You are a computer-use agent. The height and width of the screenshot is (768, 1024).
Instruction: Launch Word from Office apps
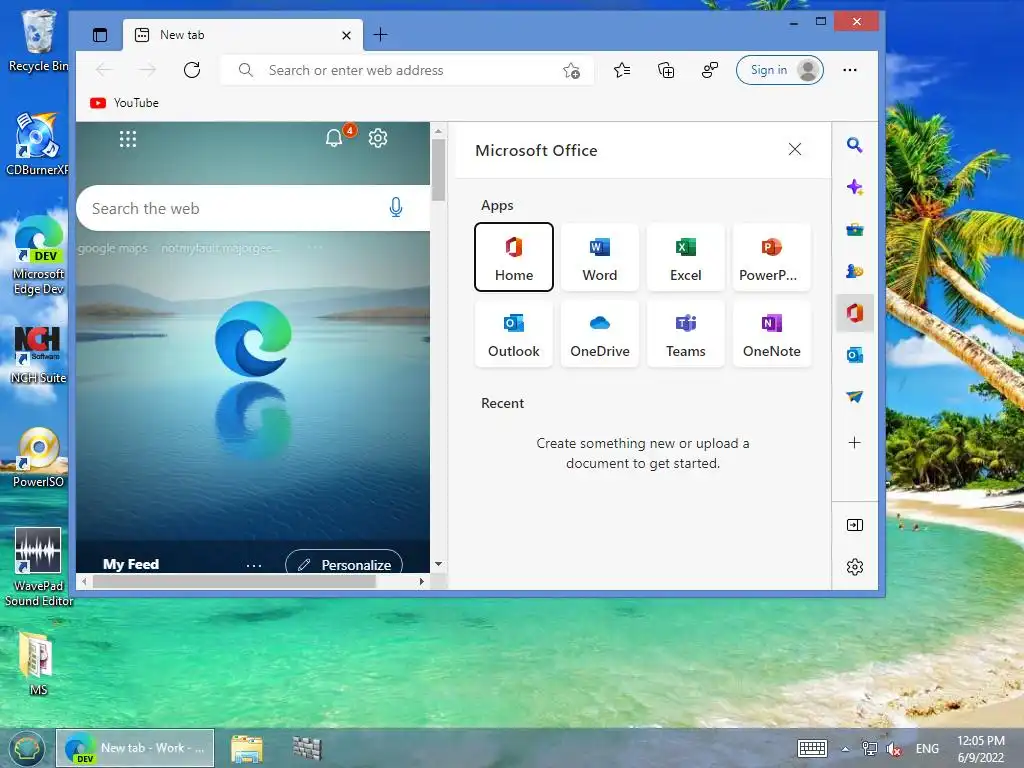(x=600, y=257)
